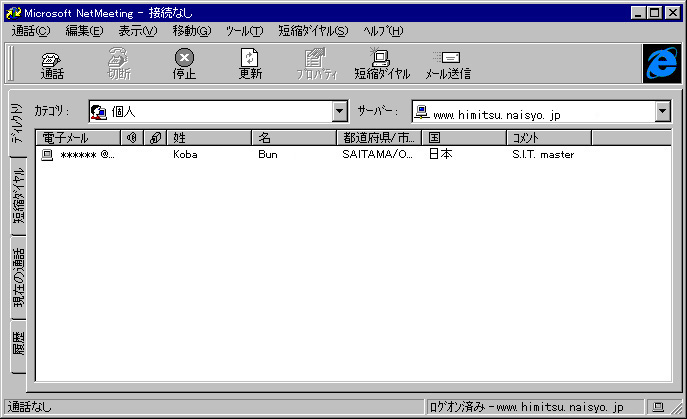
Task: Close the NetMeeting window
Action: (x=673, y=13)
